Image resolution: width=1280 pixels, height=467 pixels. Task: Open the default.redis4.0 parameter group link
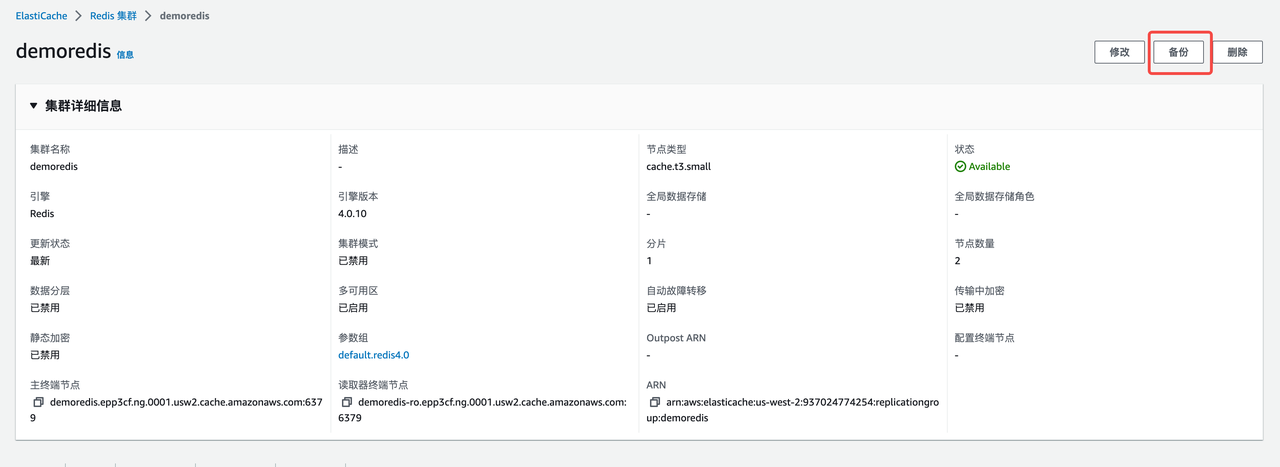373,355
